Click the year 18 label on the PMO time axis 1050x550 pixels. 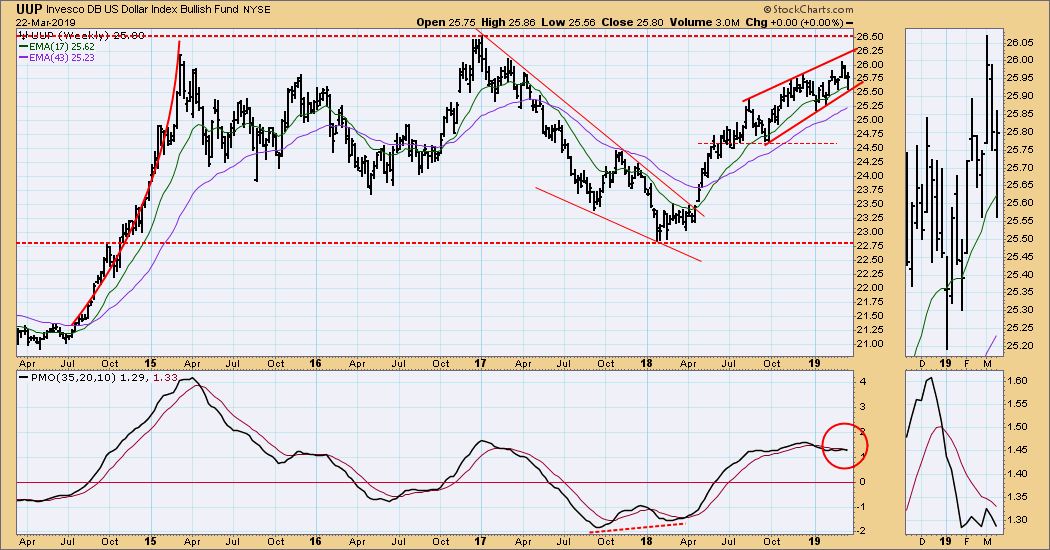point(646,541)
